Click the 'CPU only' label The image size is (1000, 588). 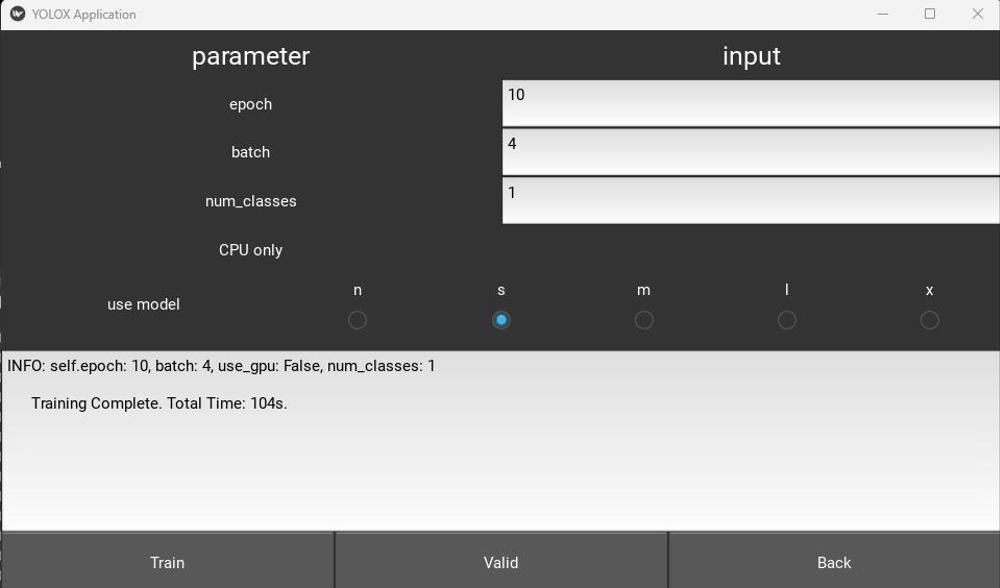click(x=251, y=250)
